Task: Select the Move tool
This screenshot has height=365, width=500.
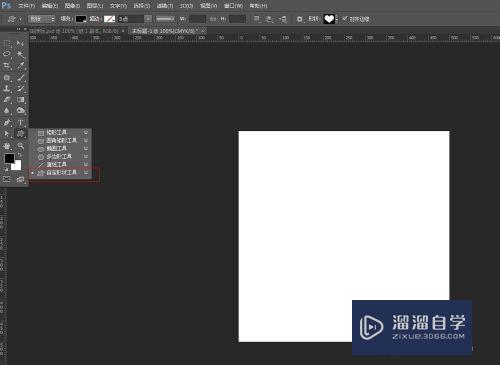Action: tap(20, 44)
